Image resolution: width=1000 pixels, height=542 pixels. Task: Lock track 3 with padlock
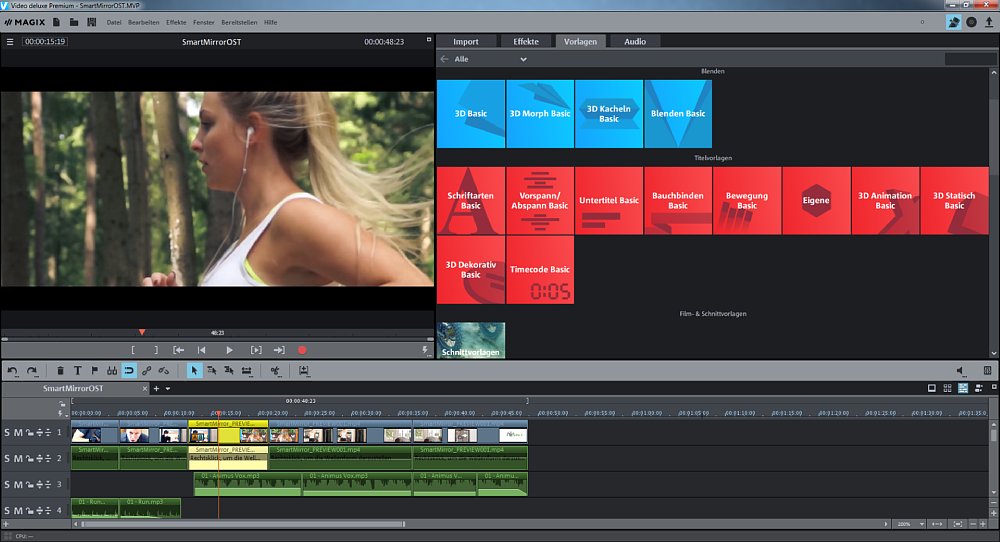point(29,485)
